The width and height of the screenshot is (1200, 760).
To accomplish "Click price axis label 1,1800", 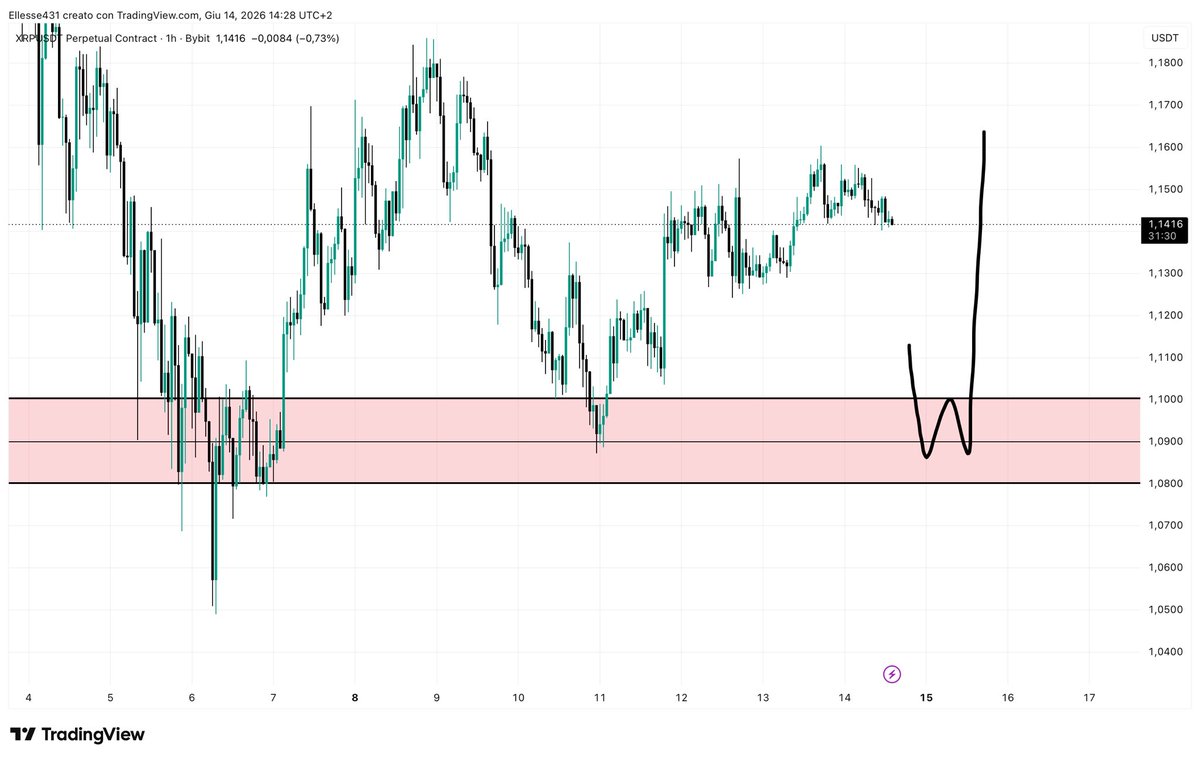I will click(1165, 62).
